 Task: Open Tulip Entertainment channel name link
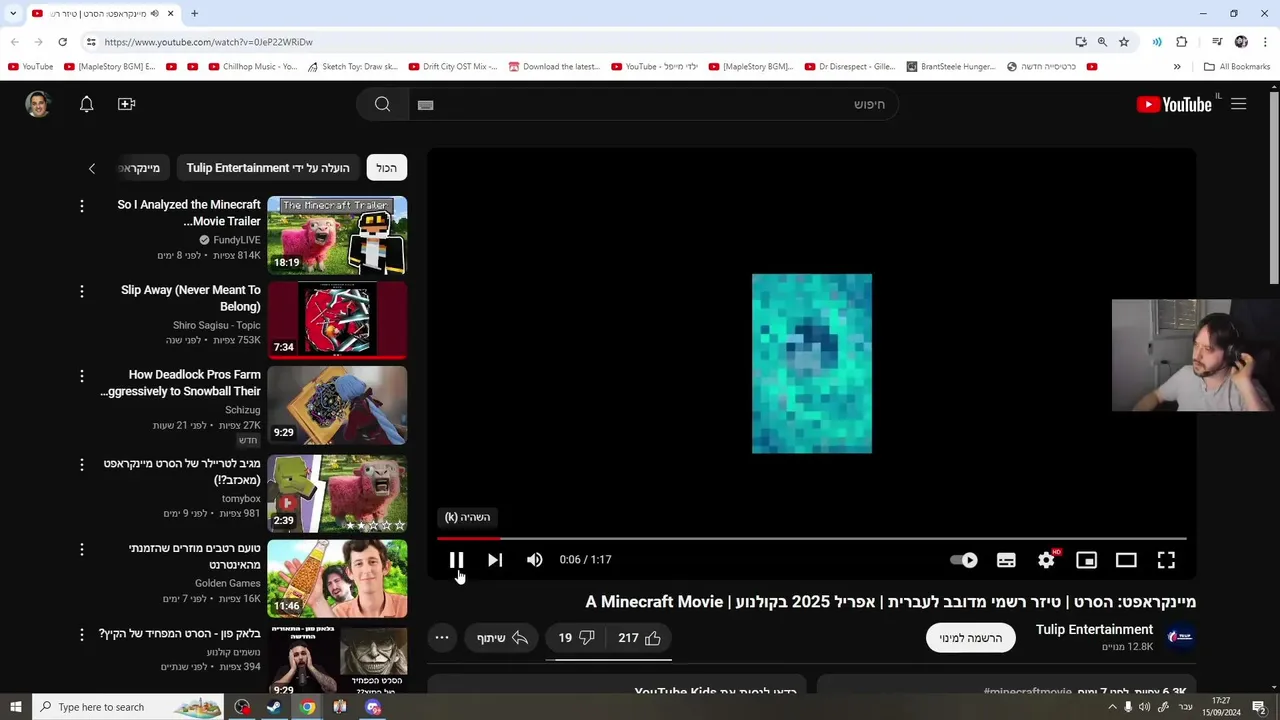(x=1094, y=629)
